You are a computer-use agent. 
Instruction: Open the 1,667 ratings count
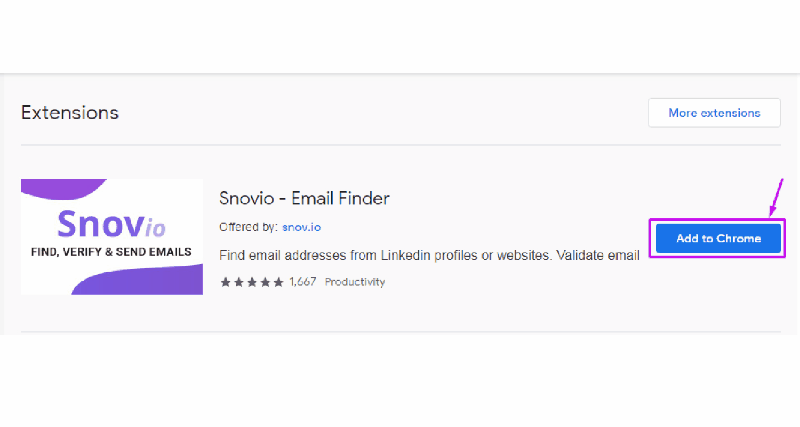[x=303, y=282]
